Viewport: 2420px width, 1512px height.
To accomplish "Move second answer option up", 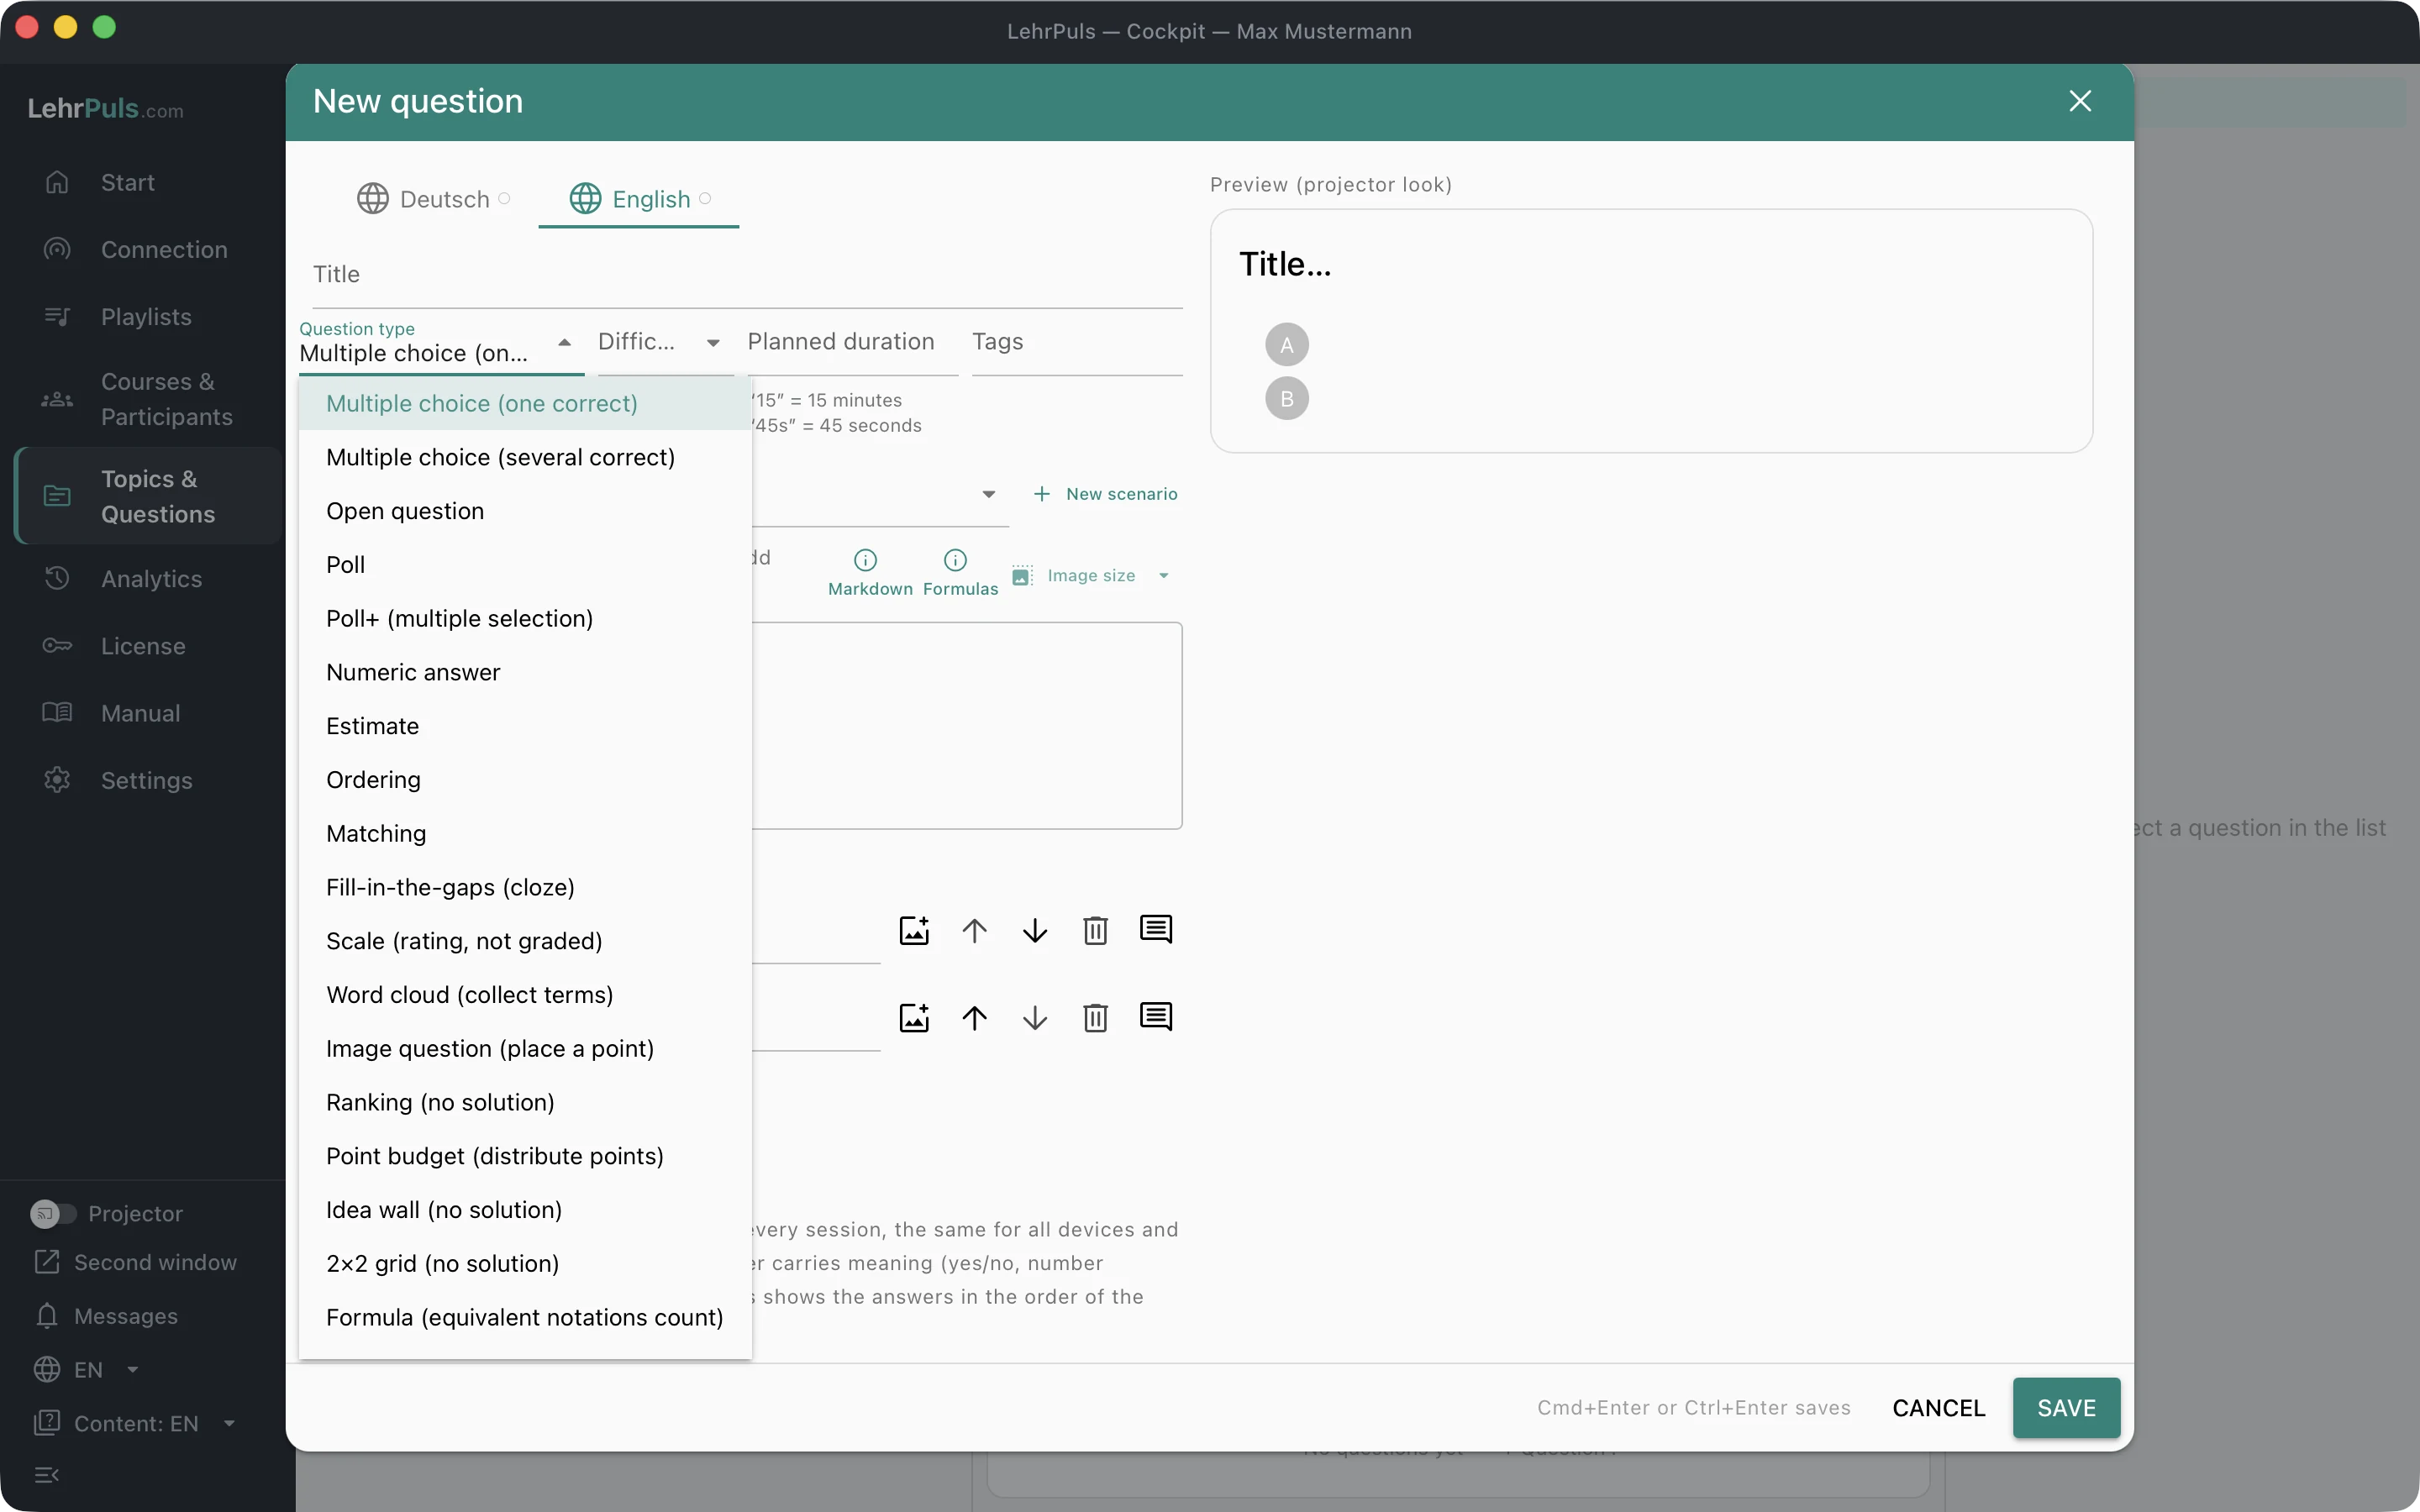I will pos(974,1018).
